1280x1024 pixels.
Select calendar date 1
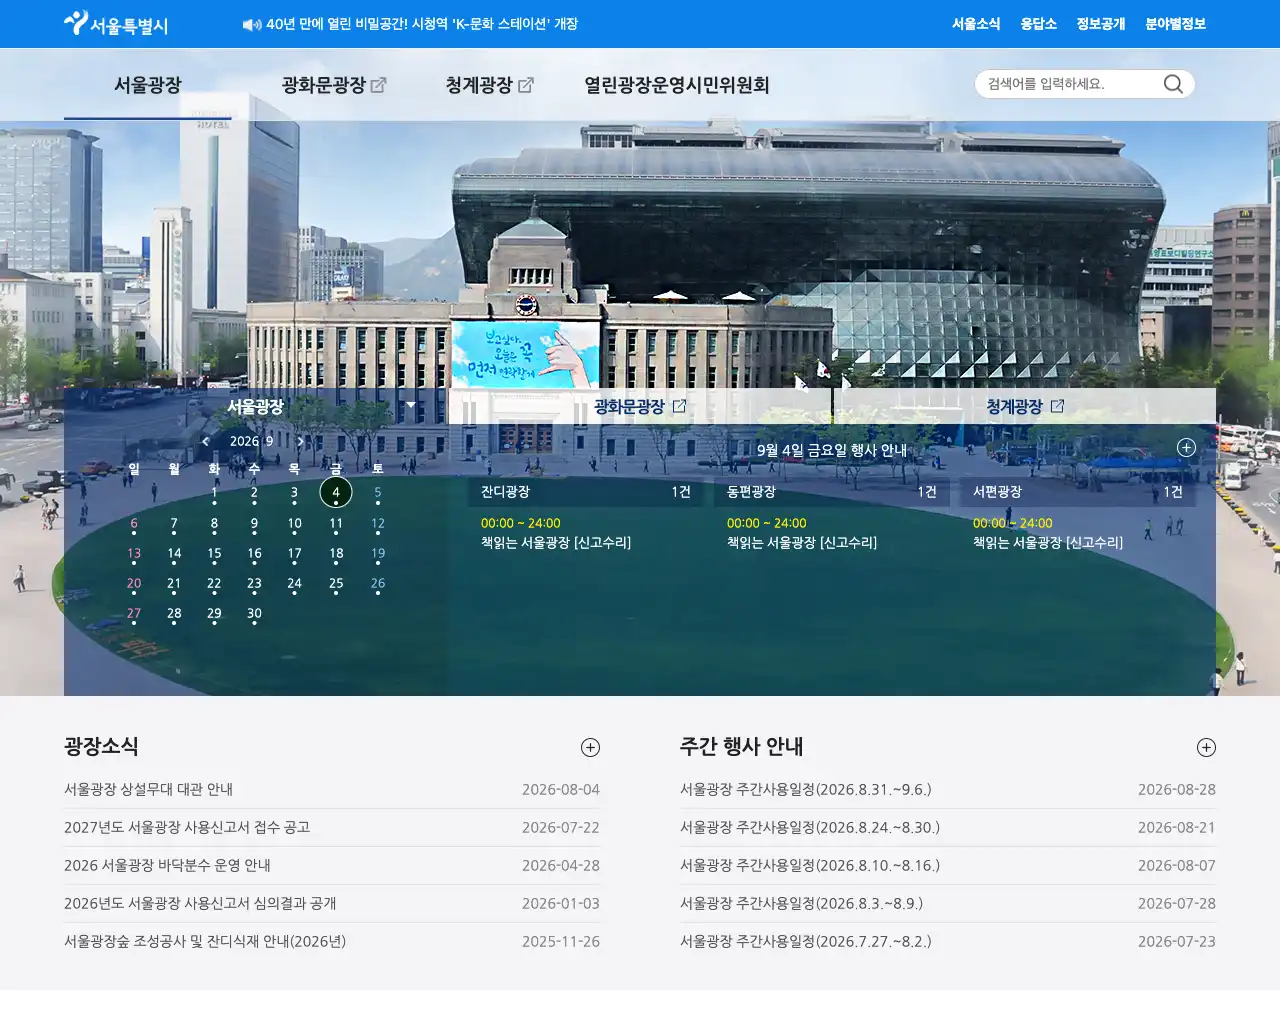coord(214,493)
